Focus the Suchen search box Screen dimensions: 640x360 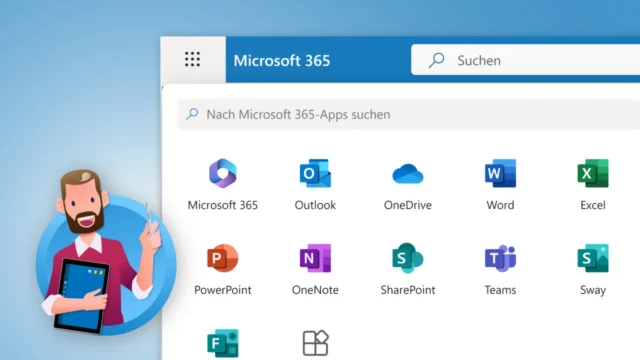pyautogui.click(x=525, y=60)
